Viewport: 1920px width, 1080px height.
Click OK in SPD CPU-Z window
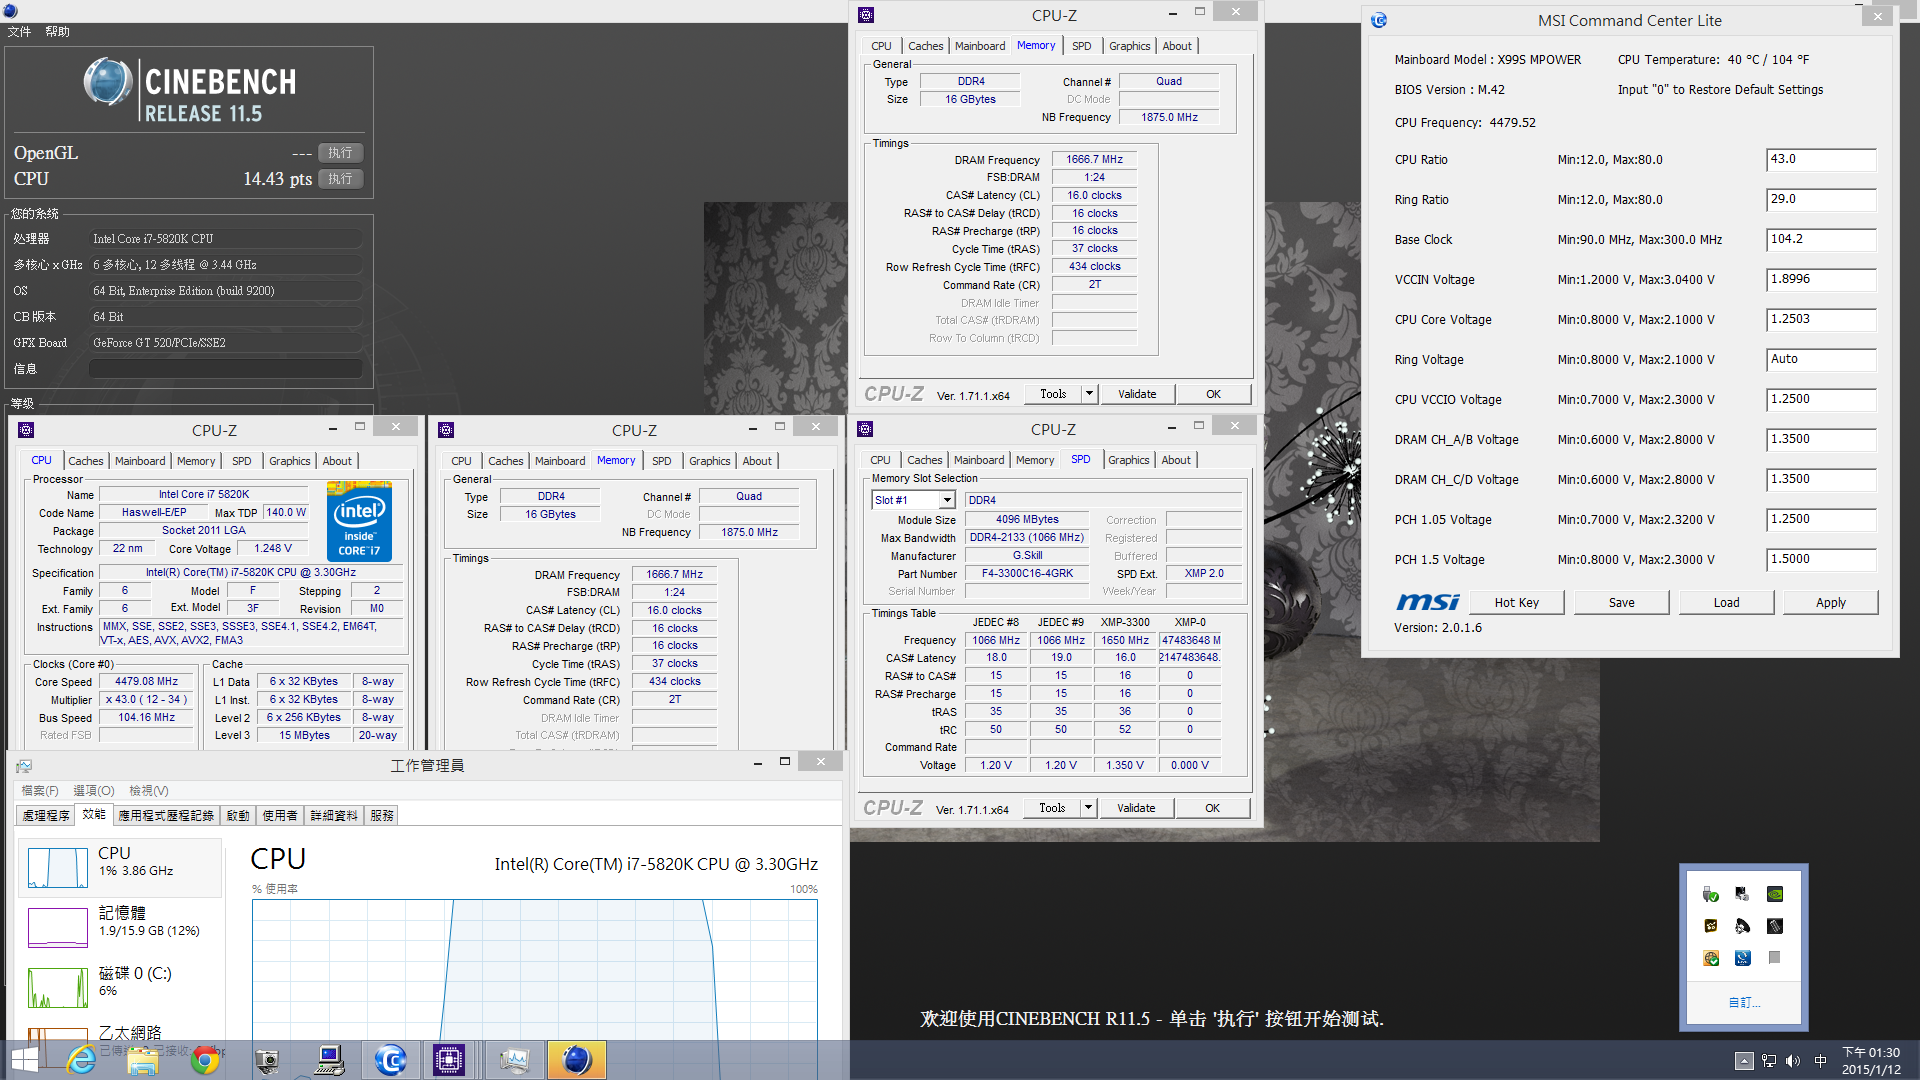click(x=1212, y=808)
